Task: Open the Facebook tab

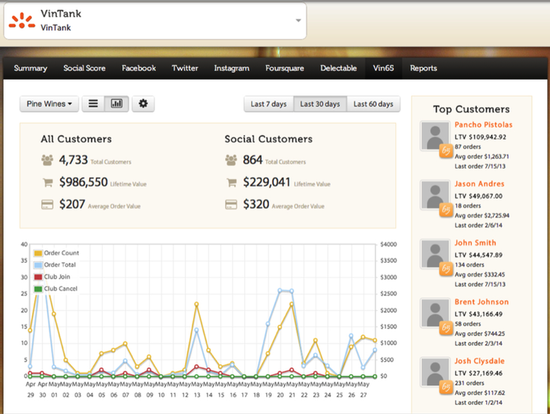Action: click(x=139, y=68)
